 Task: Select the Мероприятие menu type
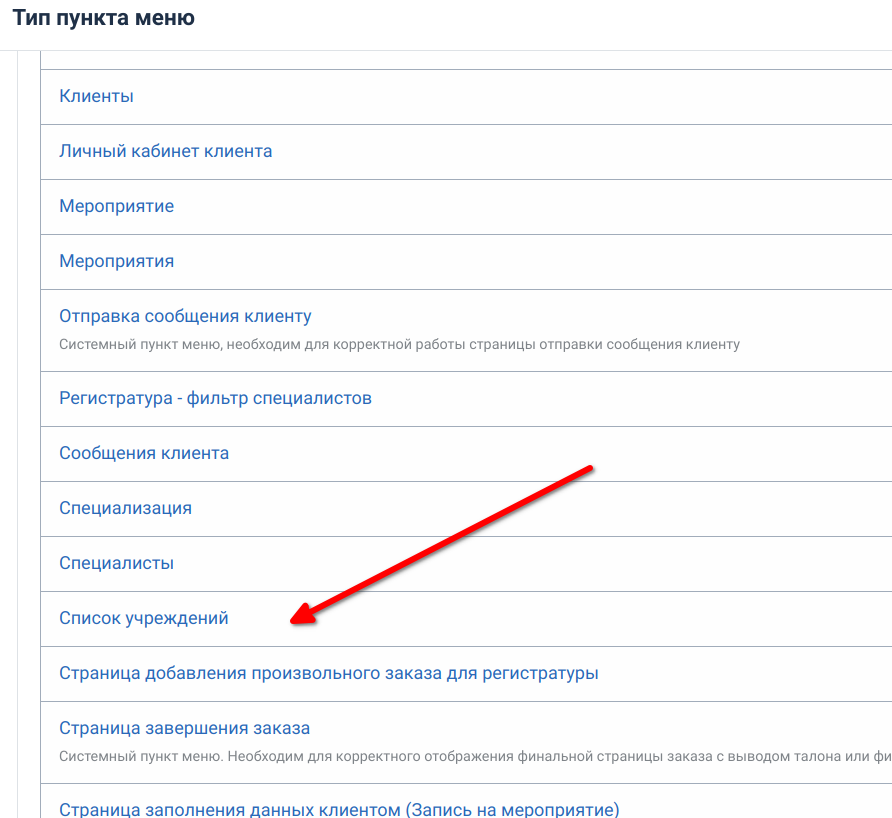tap(116, 207)
